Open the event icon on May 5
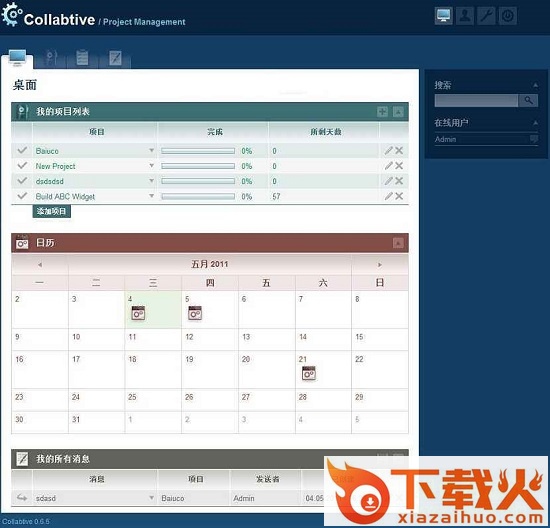 coord(195,313)
